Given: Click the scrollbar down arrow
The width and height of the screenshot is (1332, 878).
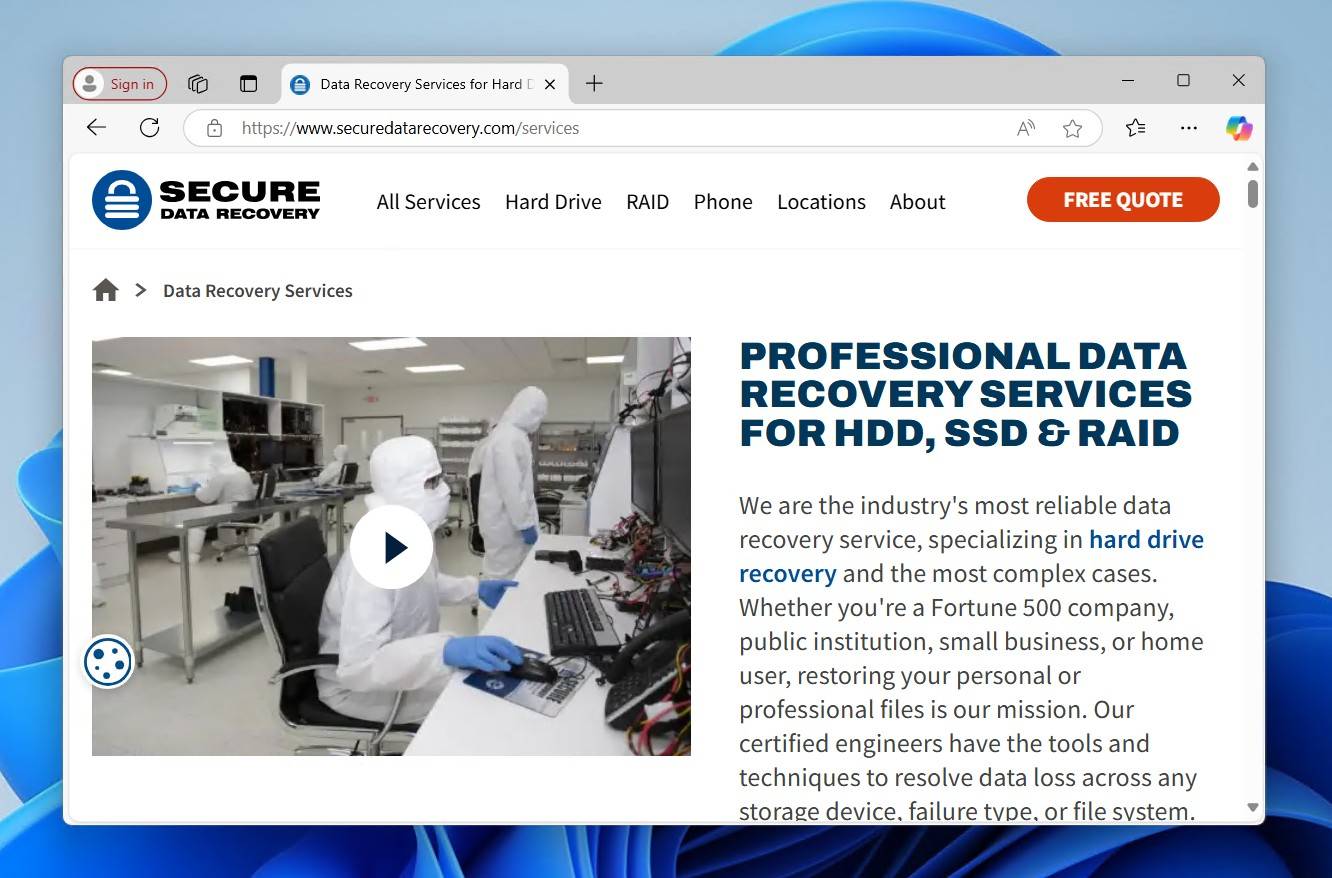Looking at the screenshot, I should 1252,807.
